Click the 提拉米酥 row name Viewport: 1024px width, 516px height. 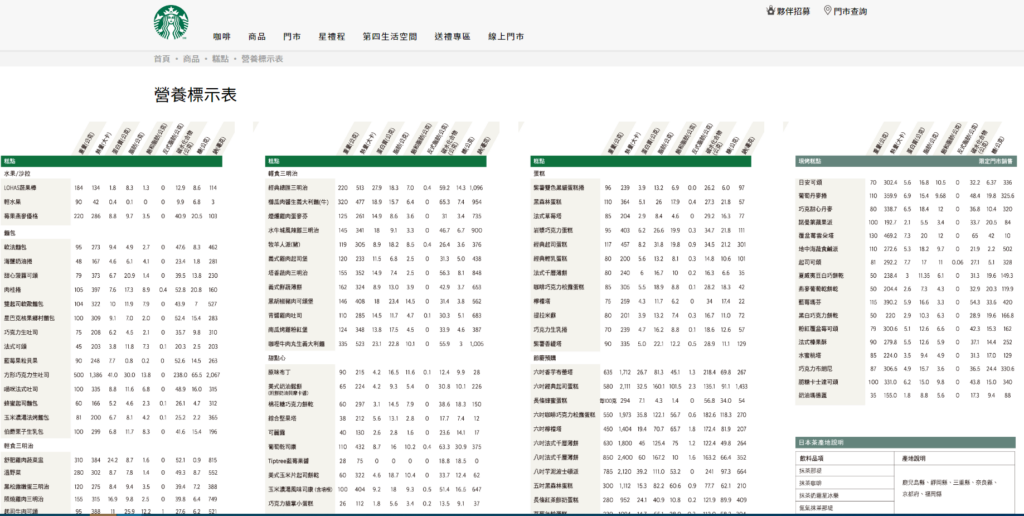[546, 315]
